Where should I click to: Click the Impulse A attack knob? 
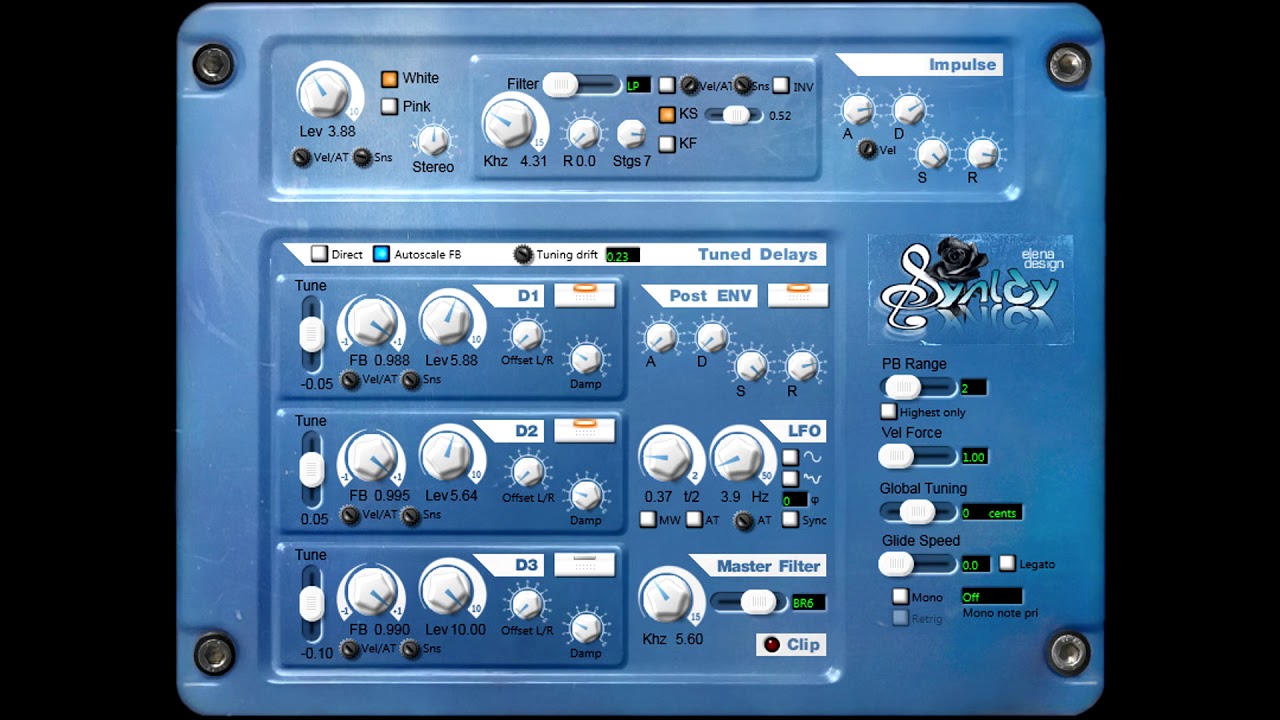pyautogui.click(x=858, y=109)
